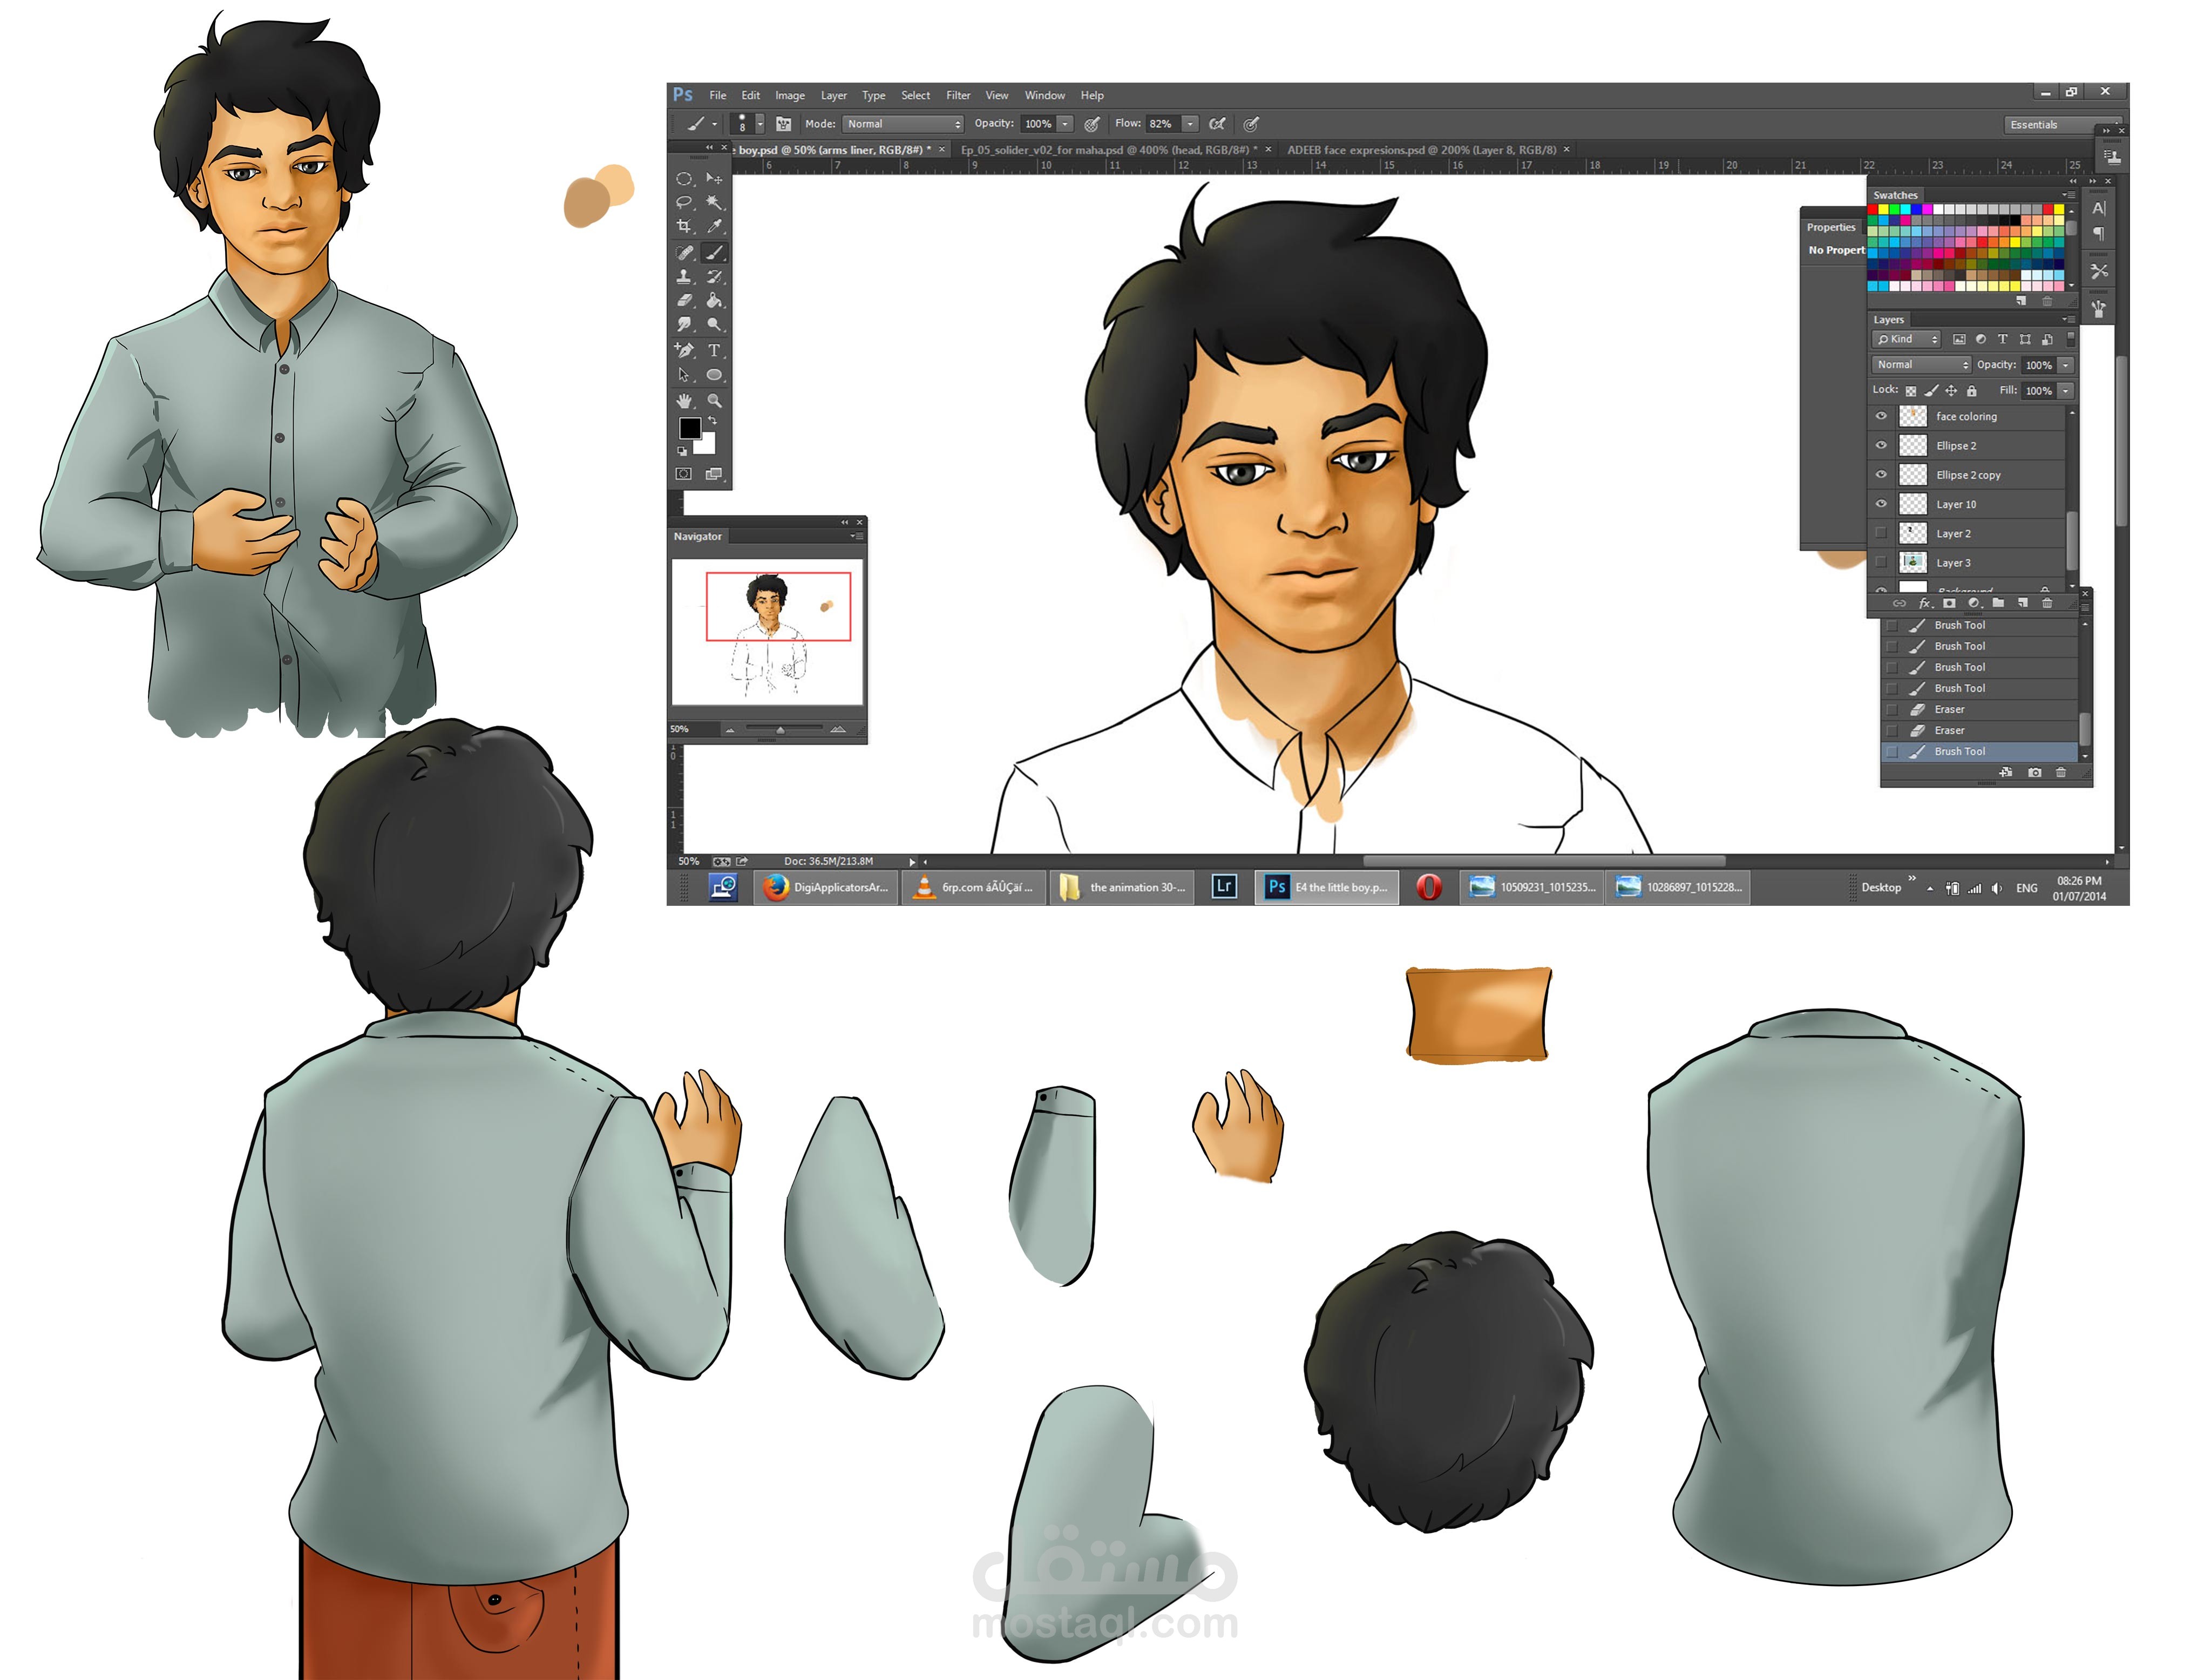
Task: Delete layer using Layers panel trash icon
Action: 2046,603
